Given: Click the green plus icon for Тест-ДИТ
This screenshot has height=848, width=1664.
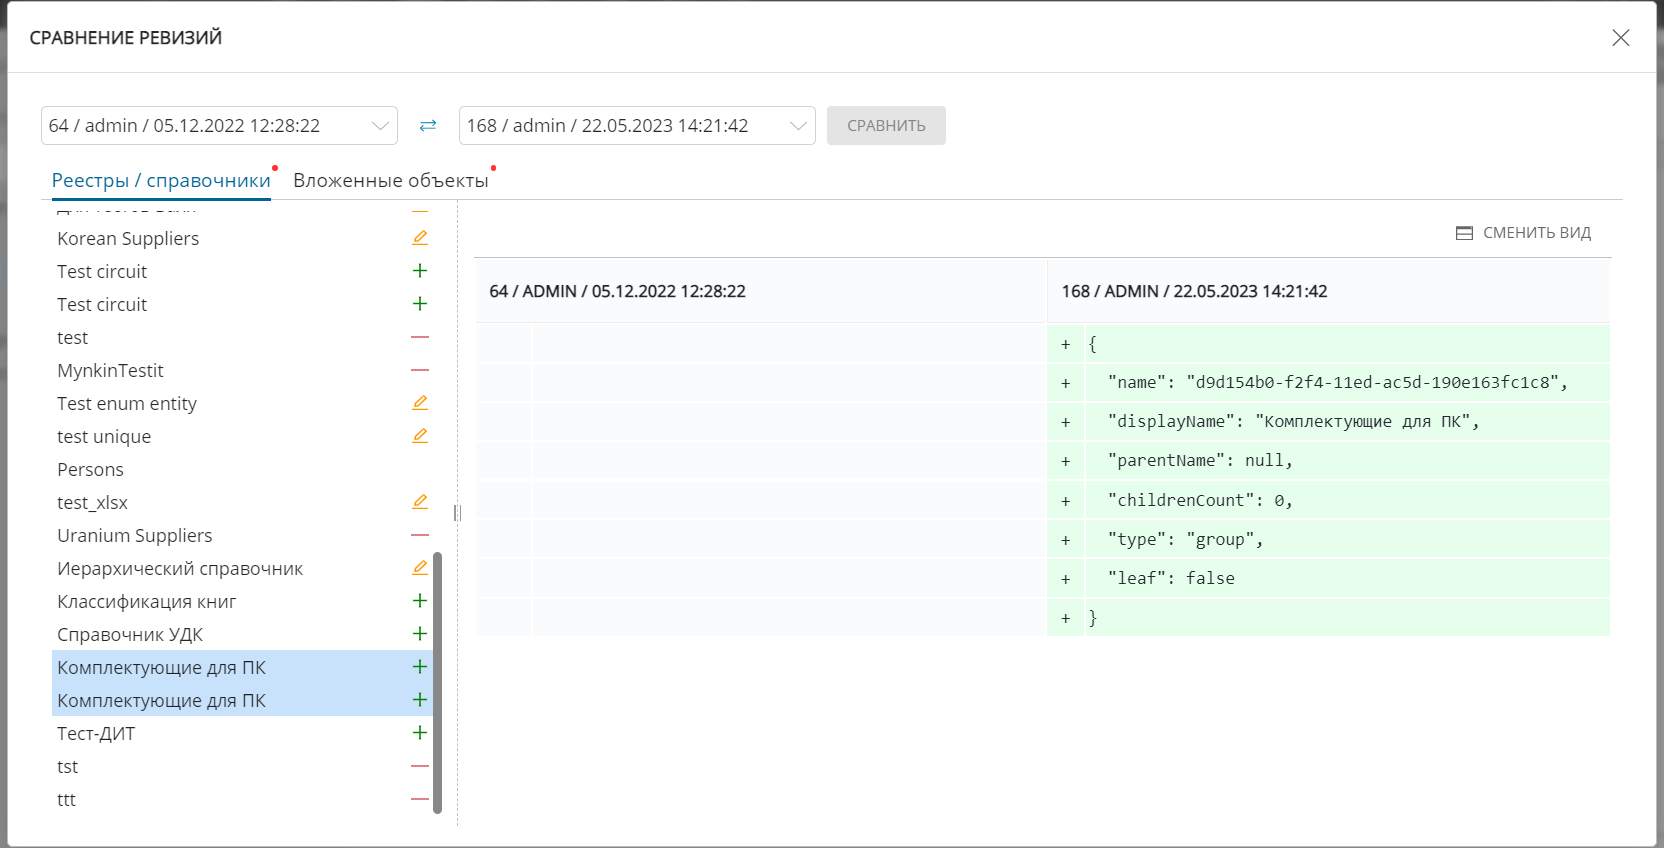Looking at the screenshot, I should (x=420, y=733).
